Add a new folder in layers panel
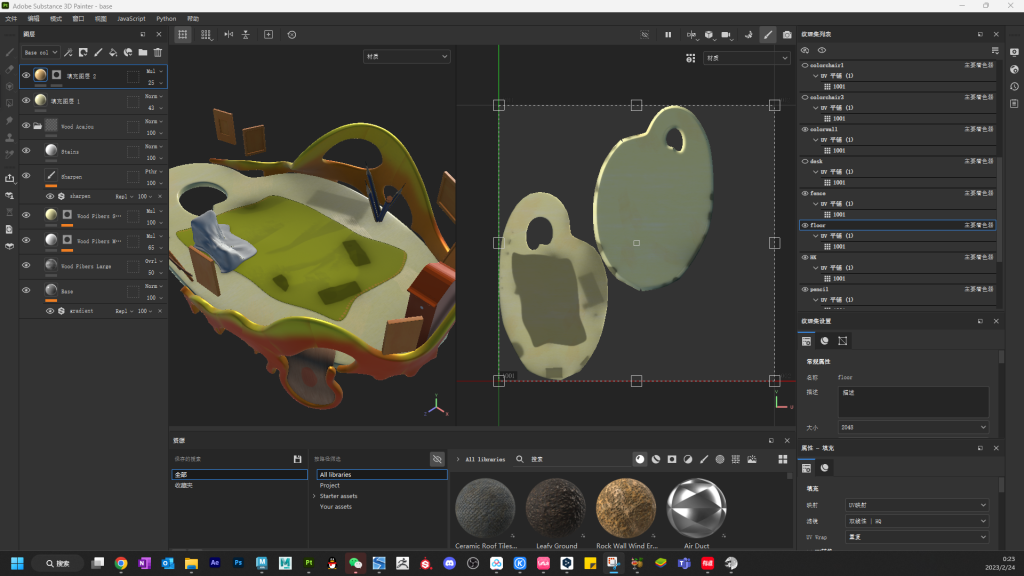This screenshot has height=576, width=1024. (143, 52)
